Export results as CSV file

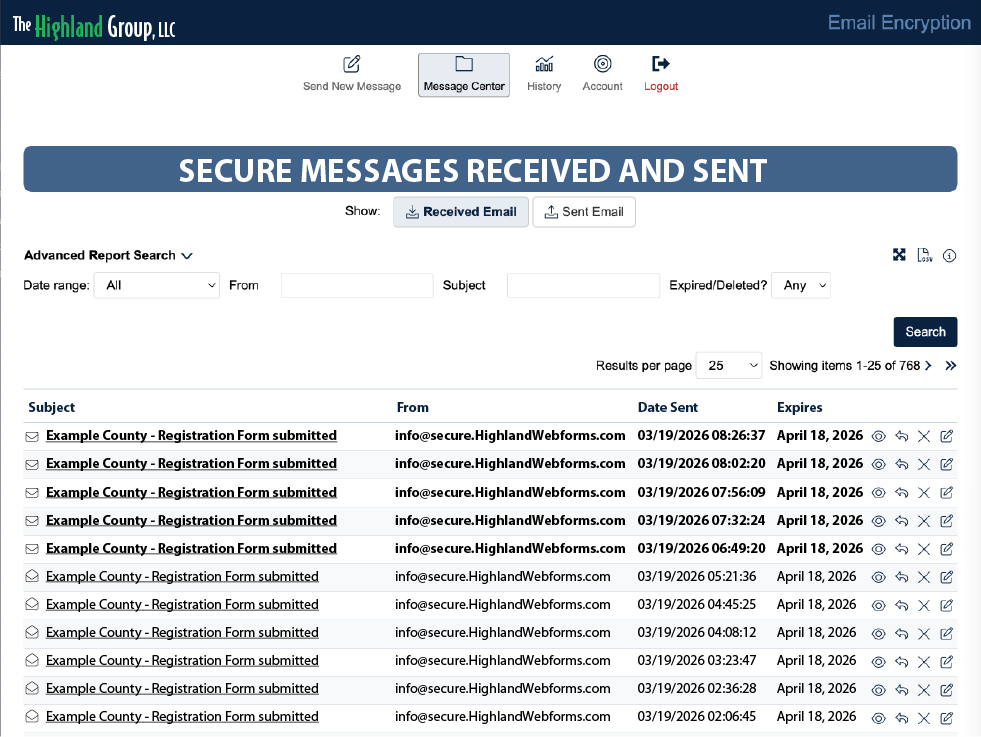click(925, 255)
